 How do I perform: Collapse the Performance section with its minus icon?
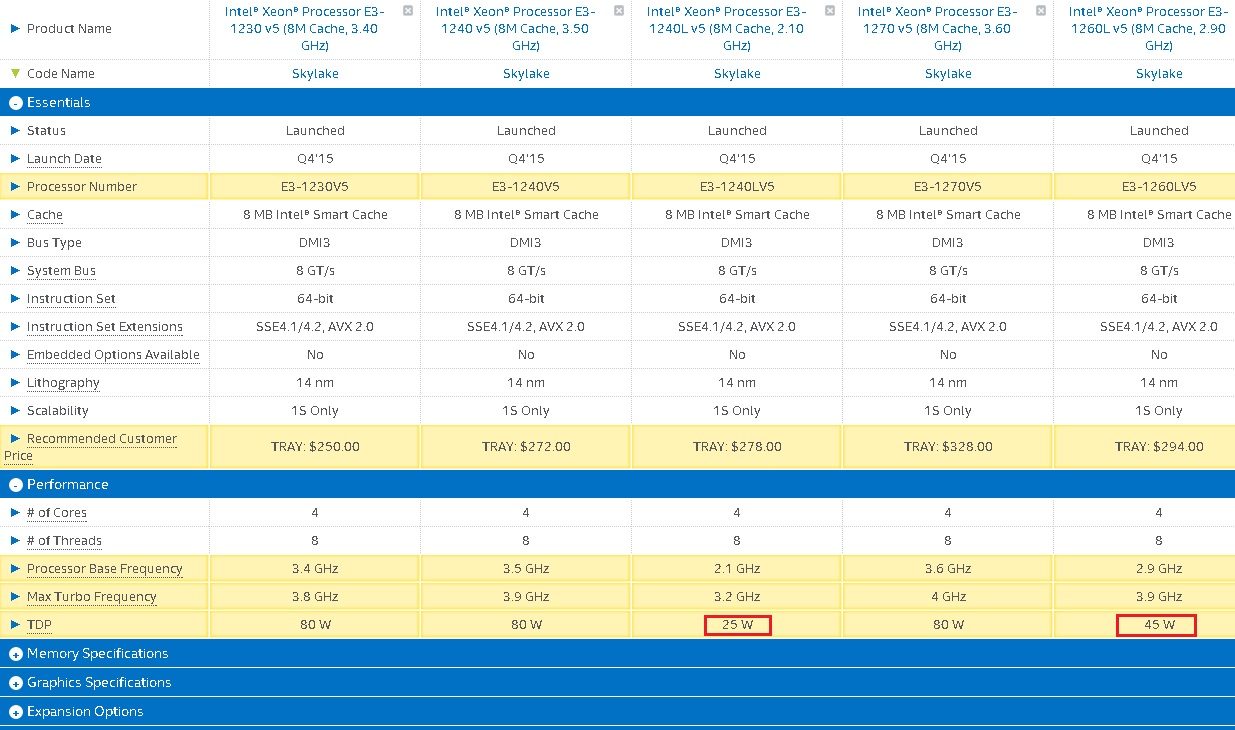(15, 485)
